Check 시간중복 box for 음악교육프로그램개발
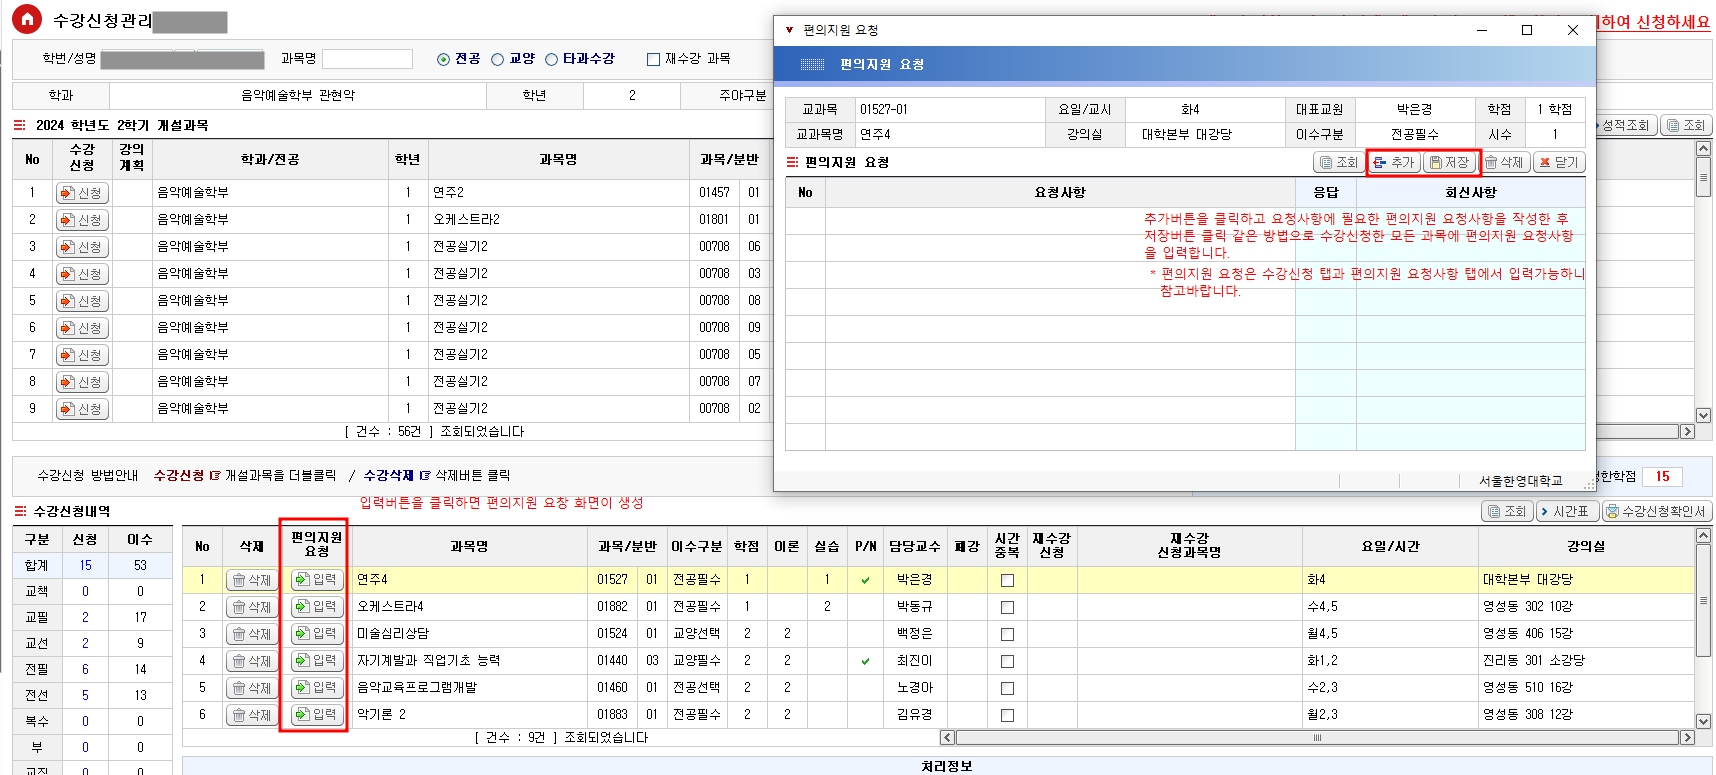 pyautogui.click(x=1007, y=688)
